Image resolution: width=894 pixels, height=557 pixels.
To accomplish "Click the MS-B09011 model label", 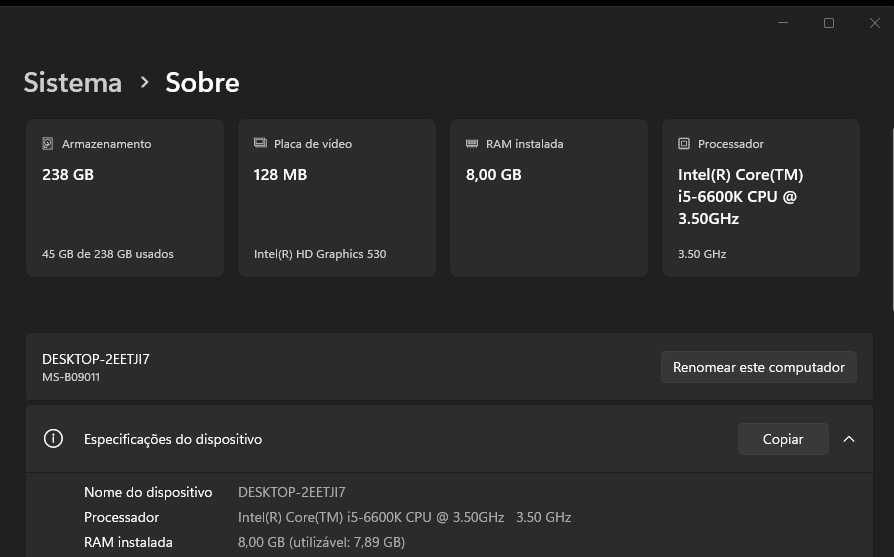I will click(x=71, y=377).
